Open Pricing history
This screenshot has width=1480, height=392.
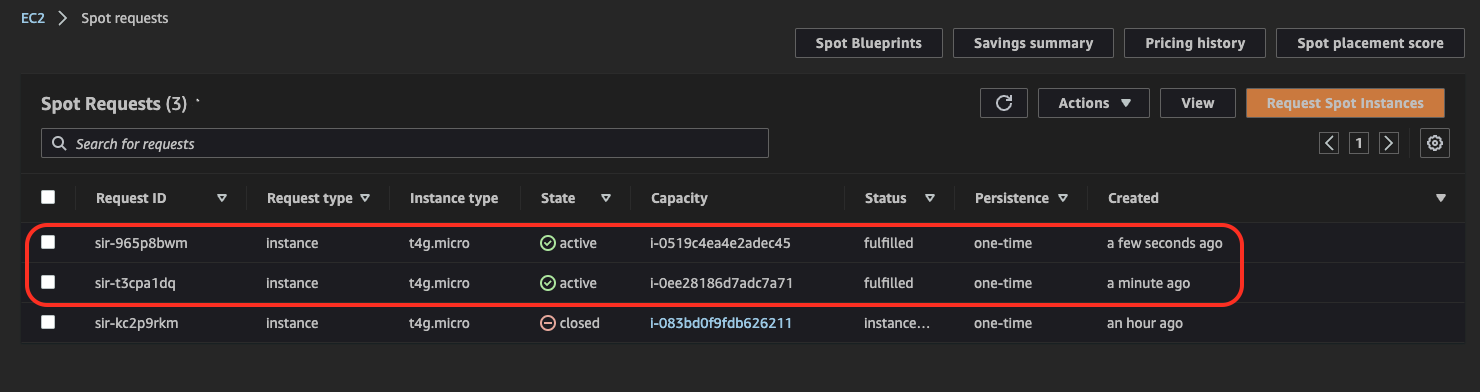pyautogui.click(x=1195, y=43)
